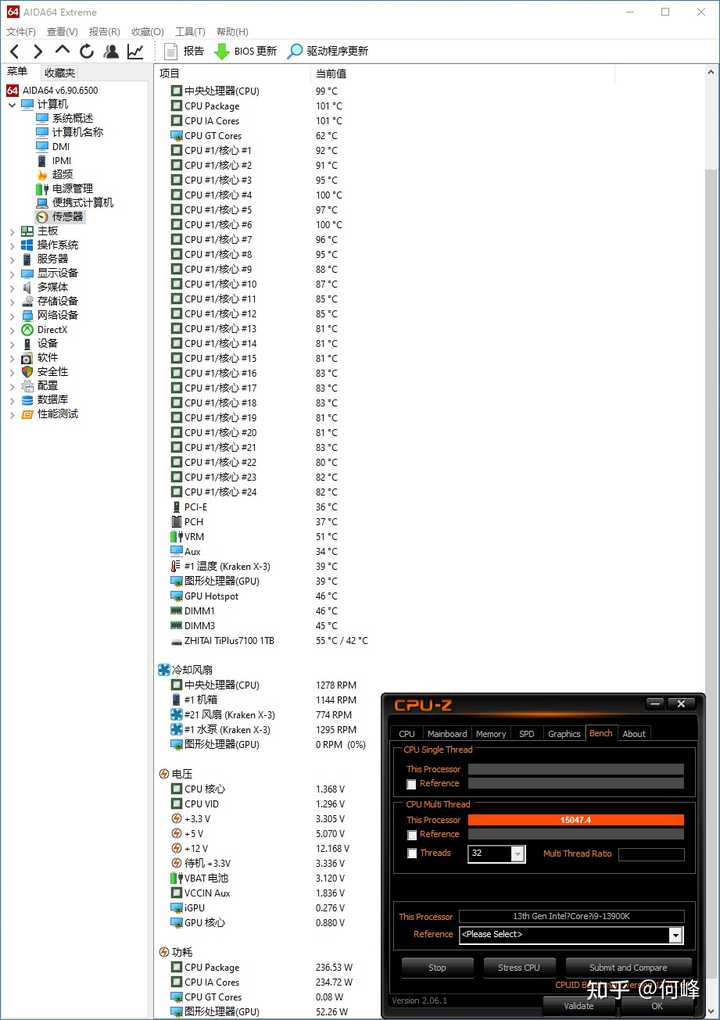Select the 计算机名称 tree item
720x1020 pixels.
[70, 132]
